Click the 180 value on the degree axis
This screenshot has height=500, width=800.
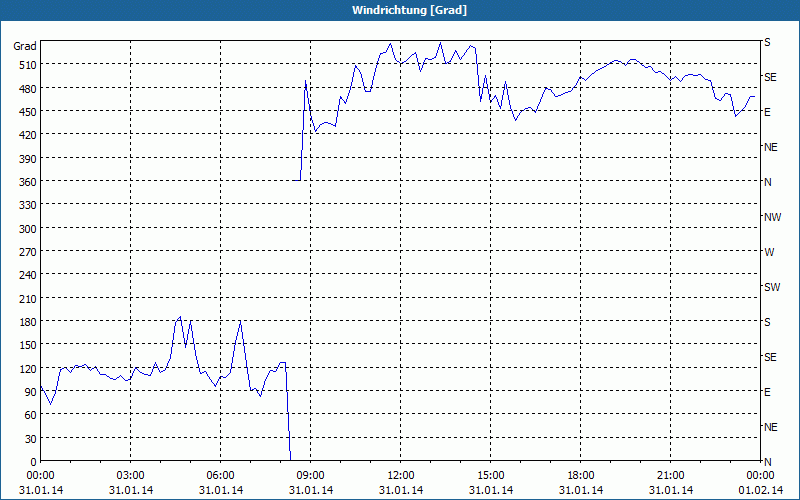[28, 322]
